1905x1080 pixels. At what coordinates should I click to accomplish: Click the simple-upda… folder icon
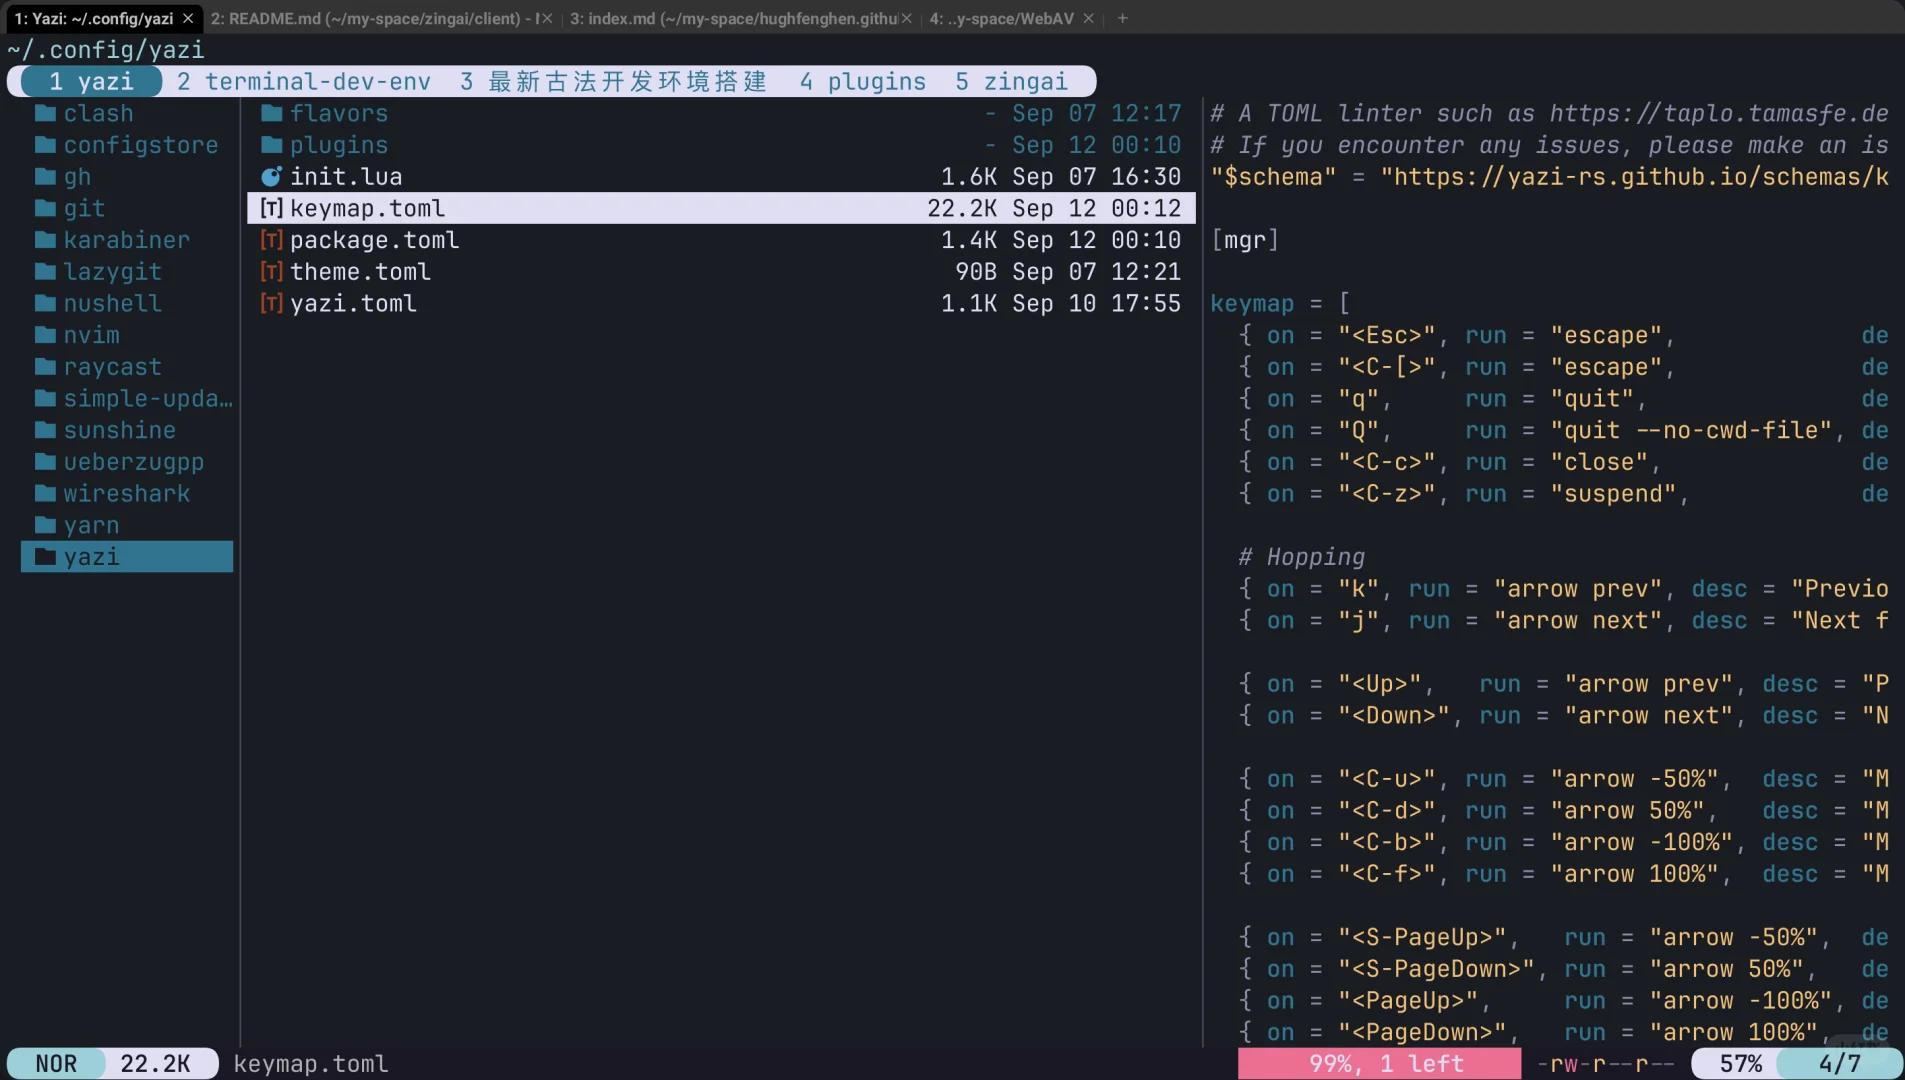45,398
